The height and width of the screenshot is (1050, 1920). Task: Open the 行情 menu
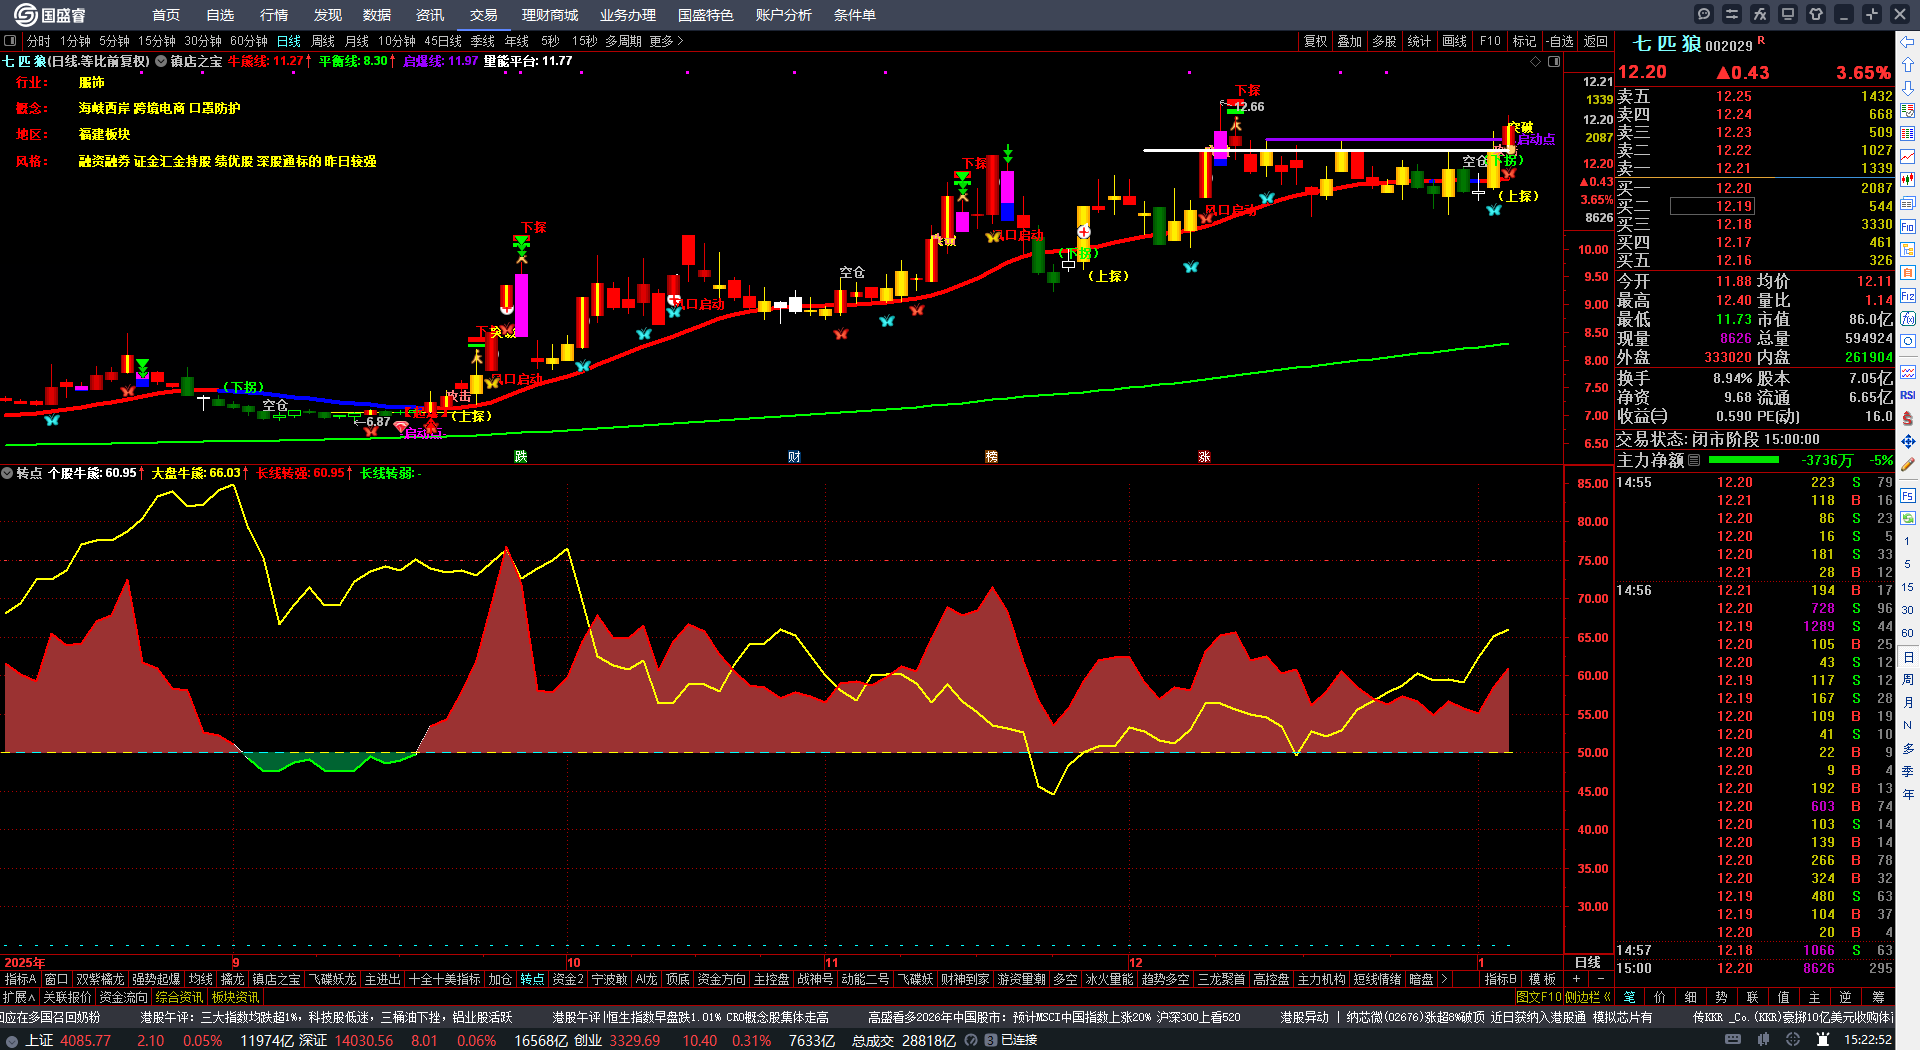[x=274, y=15]
